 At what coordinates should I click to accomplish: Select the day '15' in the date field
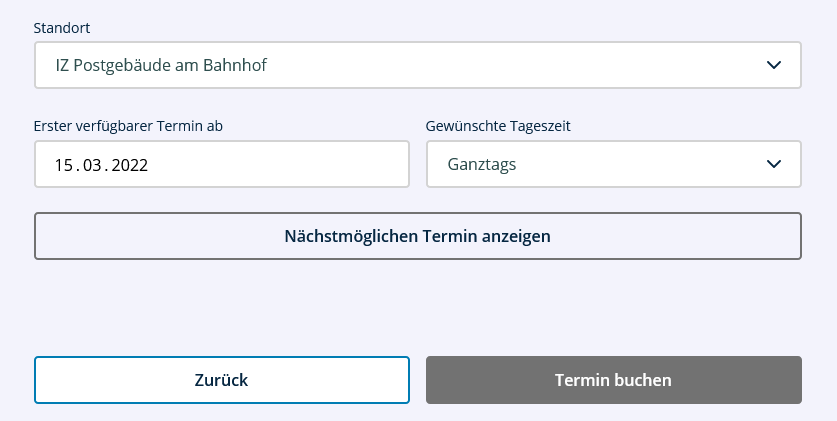pos(65,165)
